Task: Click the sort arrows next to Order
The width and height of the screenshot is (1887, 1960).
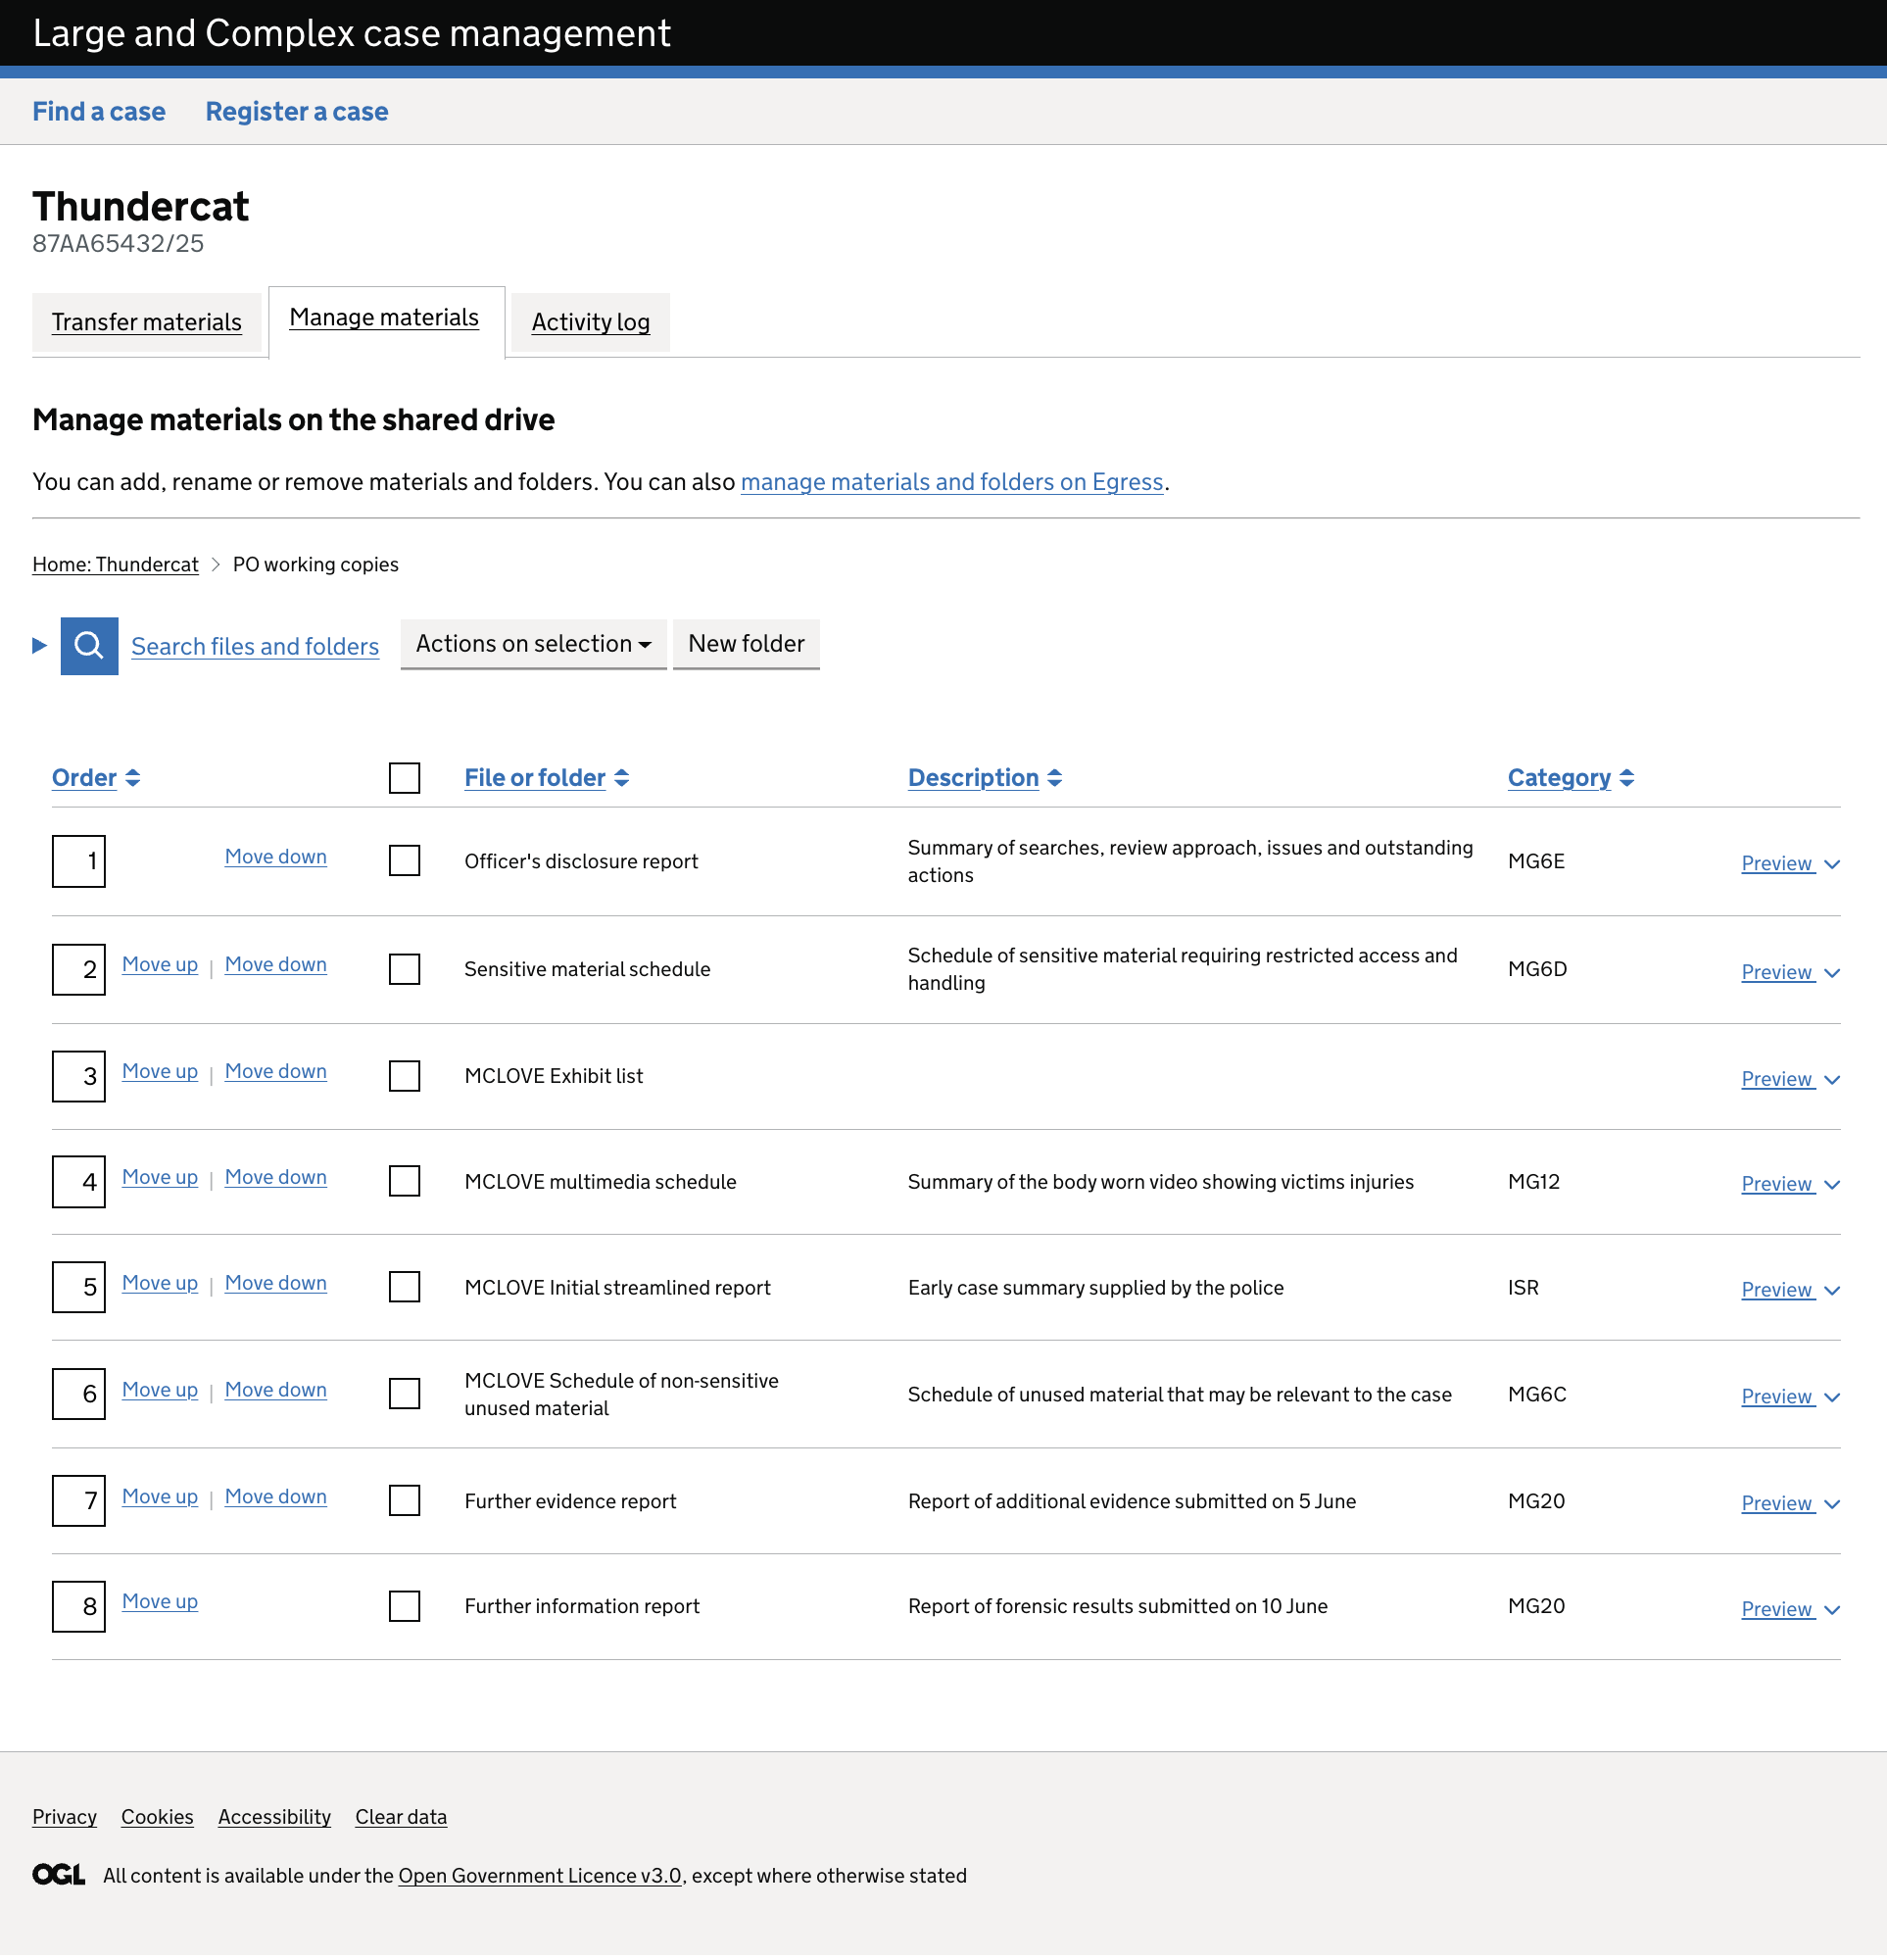Action: (x=133, y=778)
